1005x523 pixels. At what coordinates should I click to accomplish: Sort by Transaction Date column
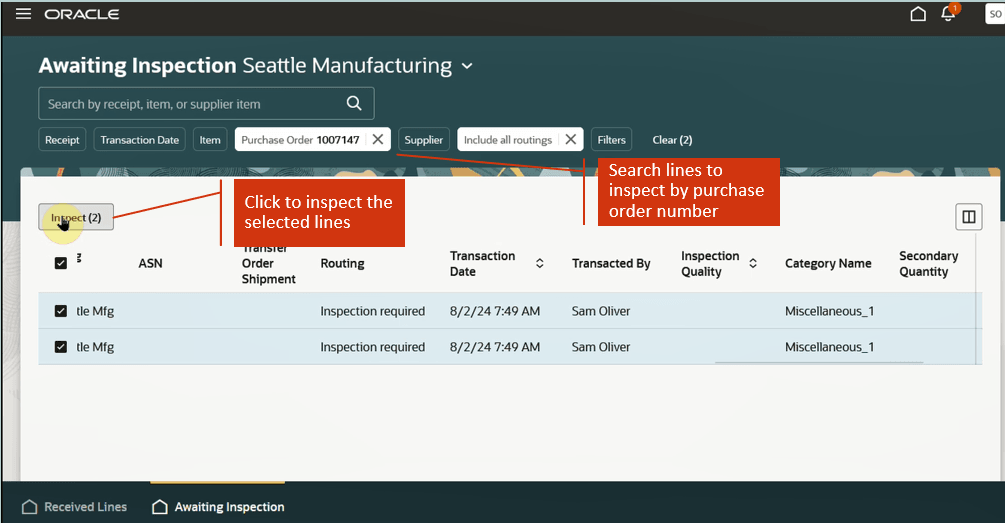click(540, 264)
